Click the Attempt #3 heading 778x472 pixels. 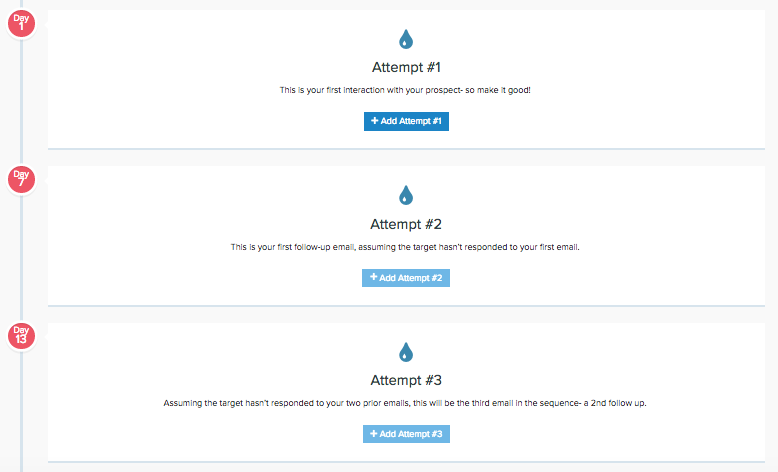(x=406, y=380)
